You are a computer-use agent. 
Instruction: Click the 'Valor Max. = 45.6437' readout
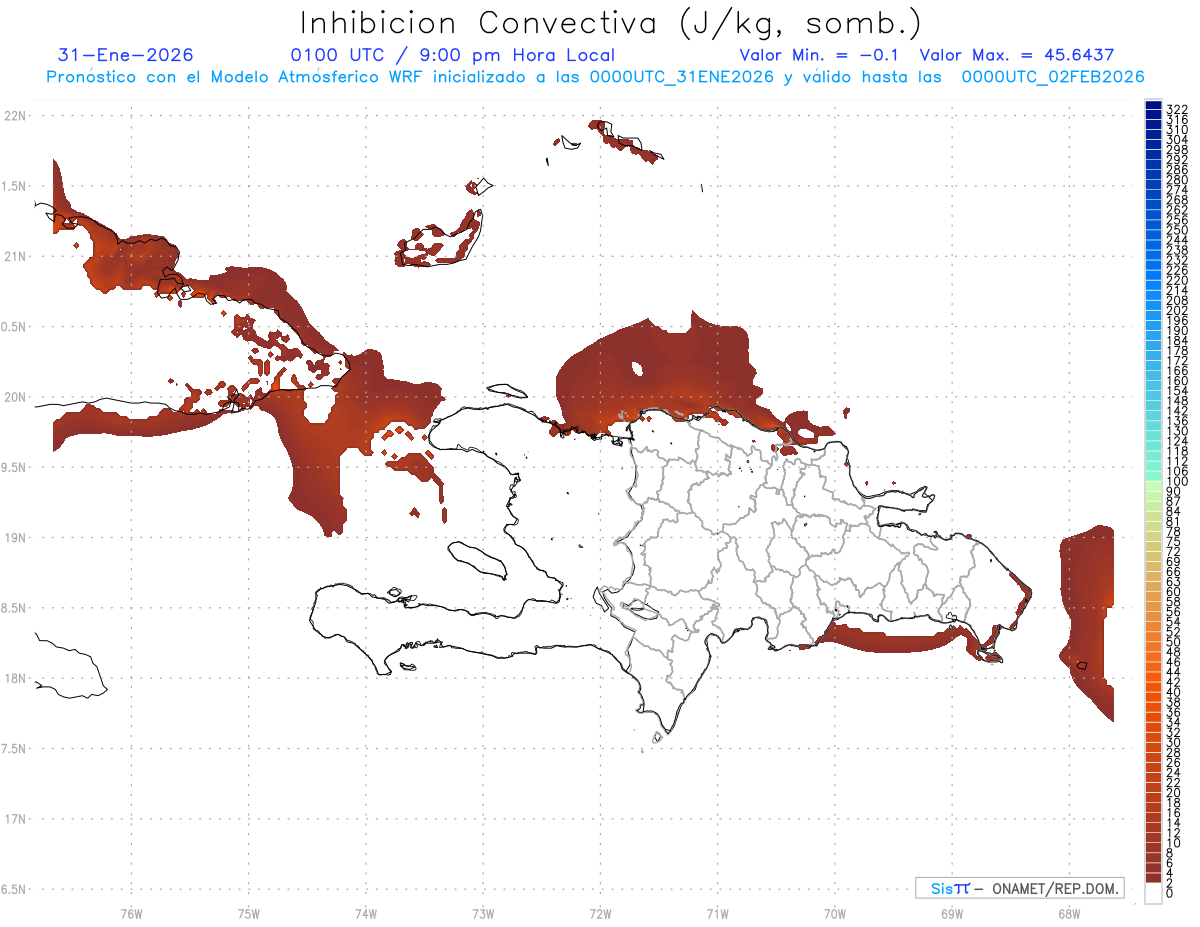pyautogui.click(x=1017, y=55)
